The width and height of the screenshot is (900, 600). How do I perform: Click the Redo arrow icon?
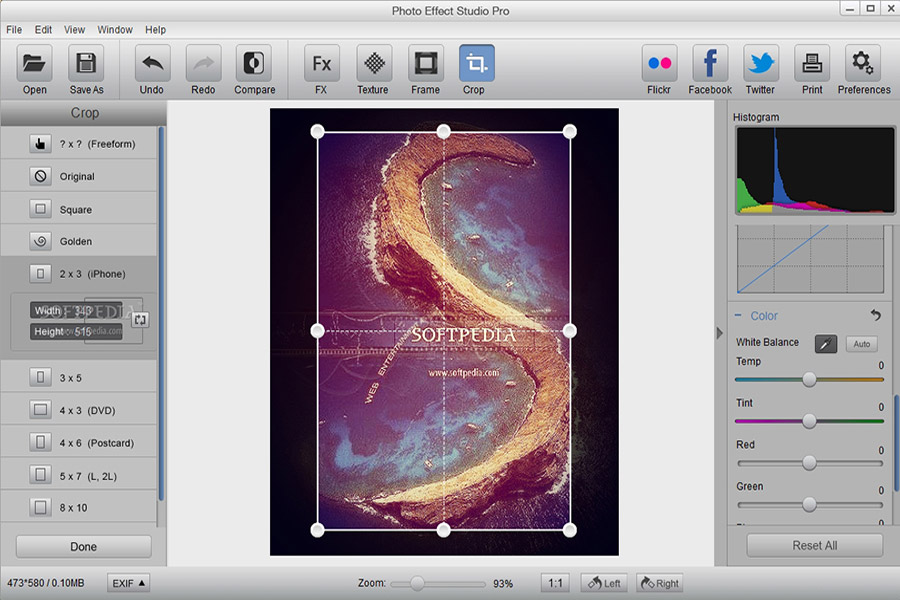pyautogui.click(x=203, y=63)
